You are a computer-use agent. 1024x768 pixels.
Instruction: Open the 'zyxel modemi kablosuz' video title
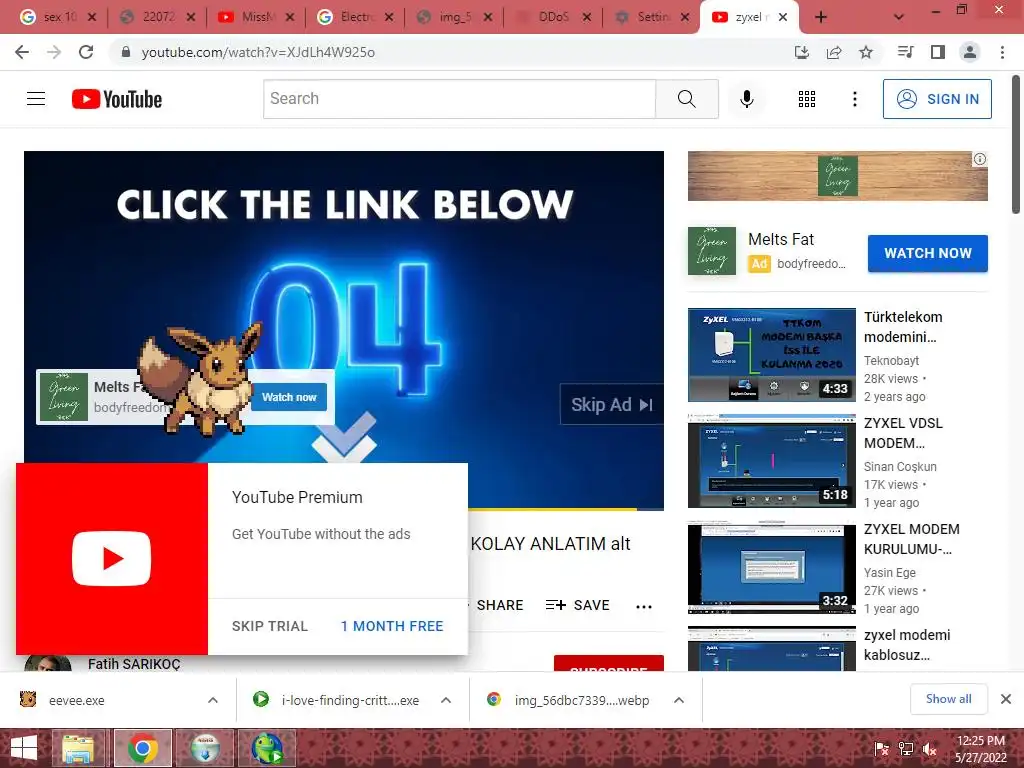906,645
